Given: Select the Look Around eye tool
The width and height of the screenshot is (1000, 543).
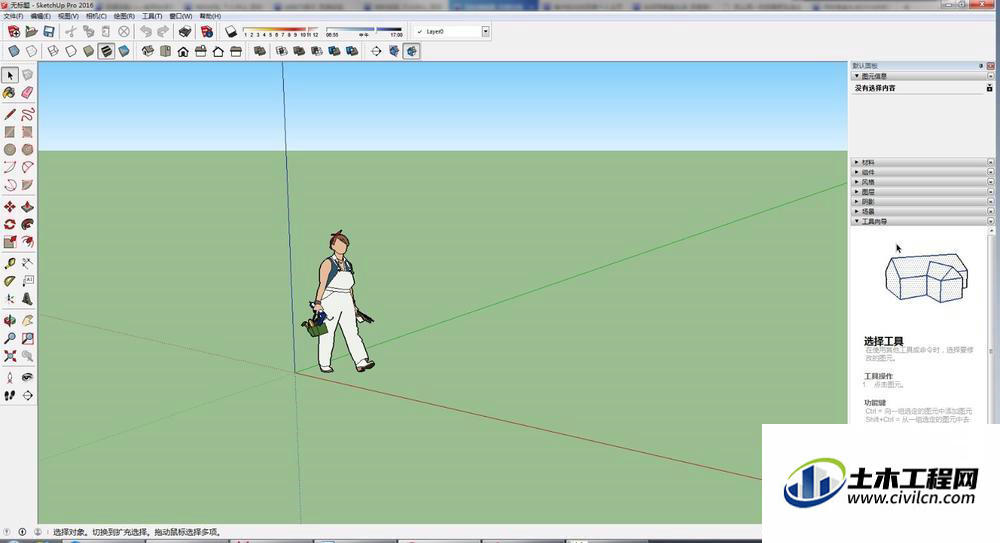Looking at the screenshot, I should tap(27, 378).
